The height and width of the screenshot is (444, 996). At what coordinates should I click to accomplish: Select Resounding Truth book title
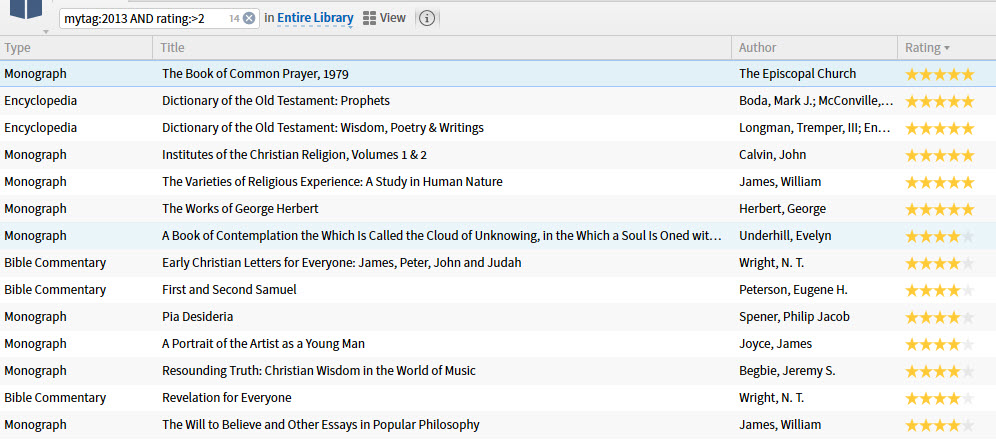tap(319, 370)
